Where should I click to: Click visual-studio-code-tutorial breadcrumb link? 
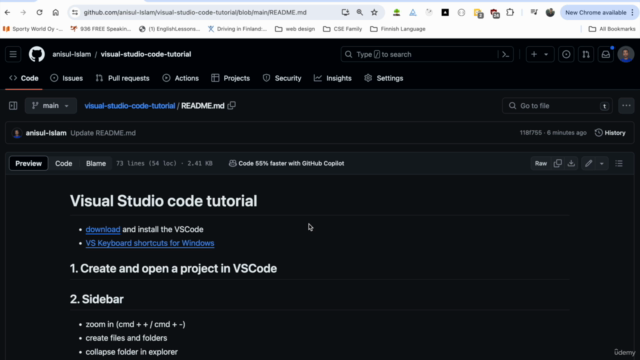130,106
